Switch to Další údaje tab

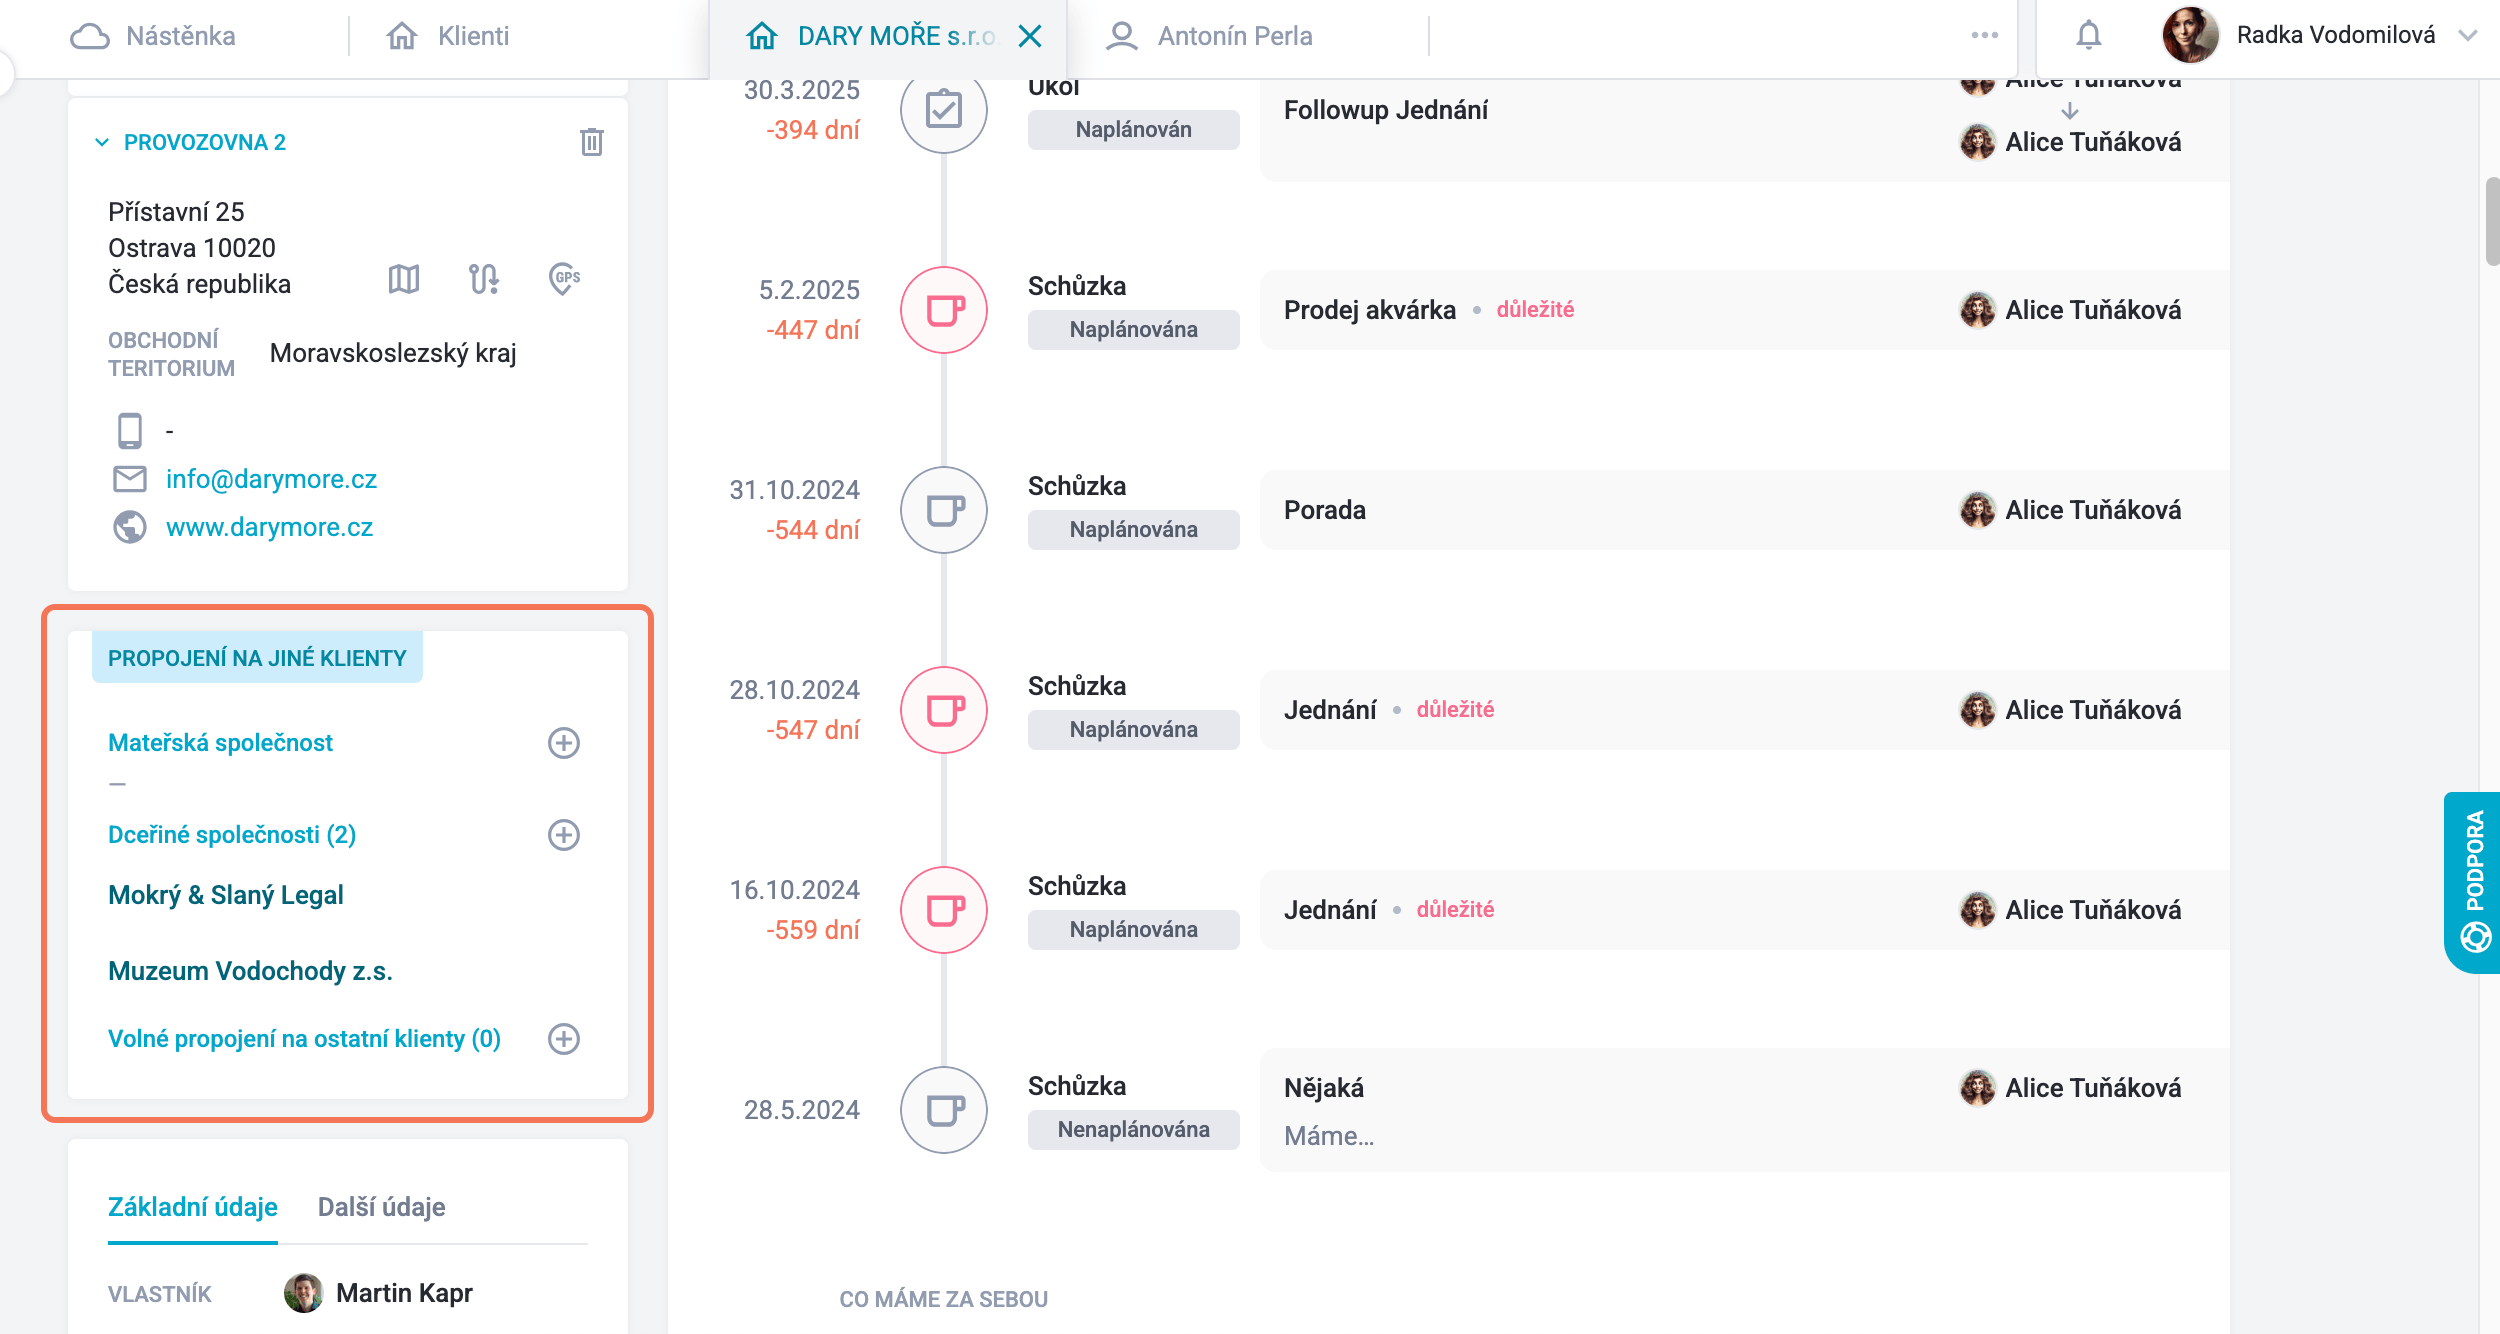point(382,1207)
